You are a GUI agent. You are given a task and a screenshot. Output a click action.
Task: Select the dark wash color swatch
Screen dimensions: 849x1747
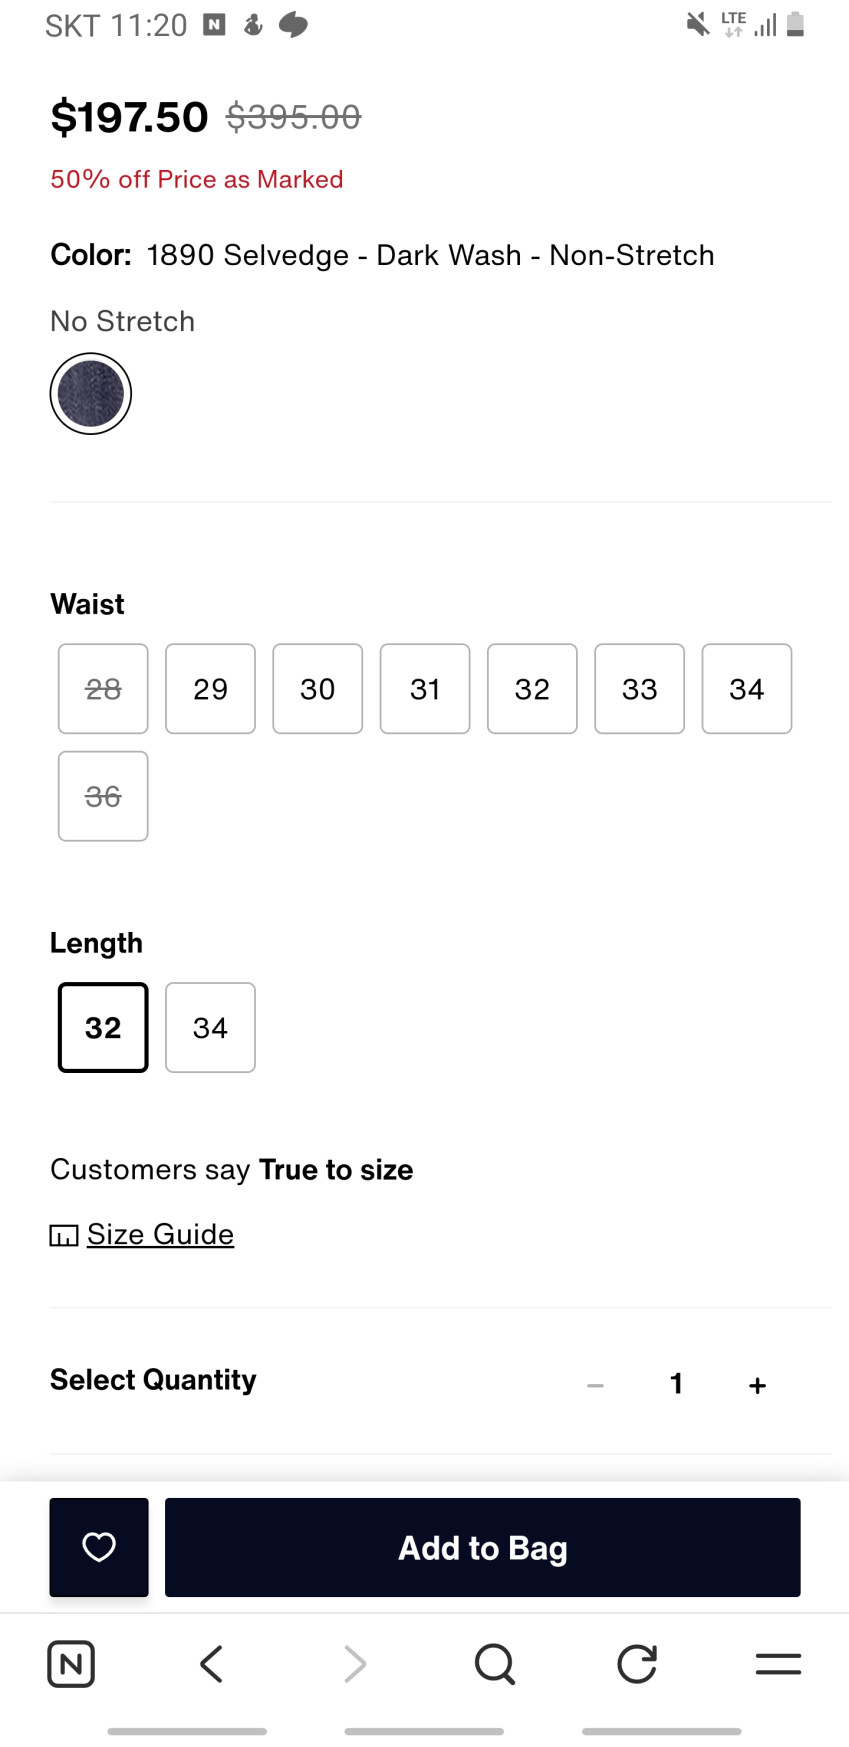point(91,394)
